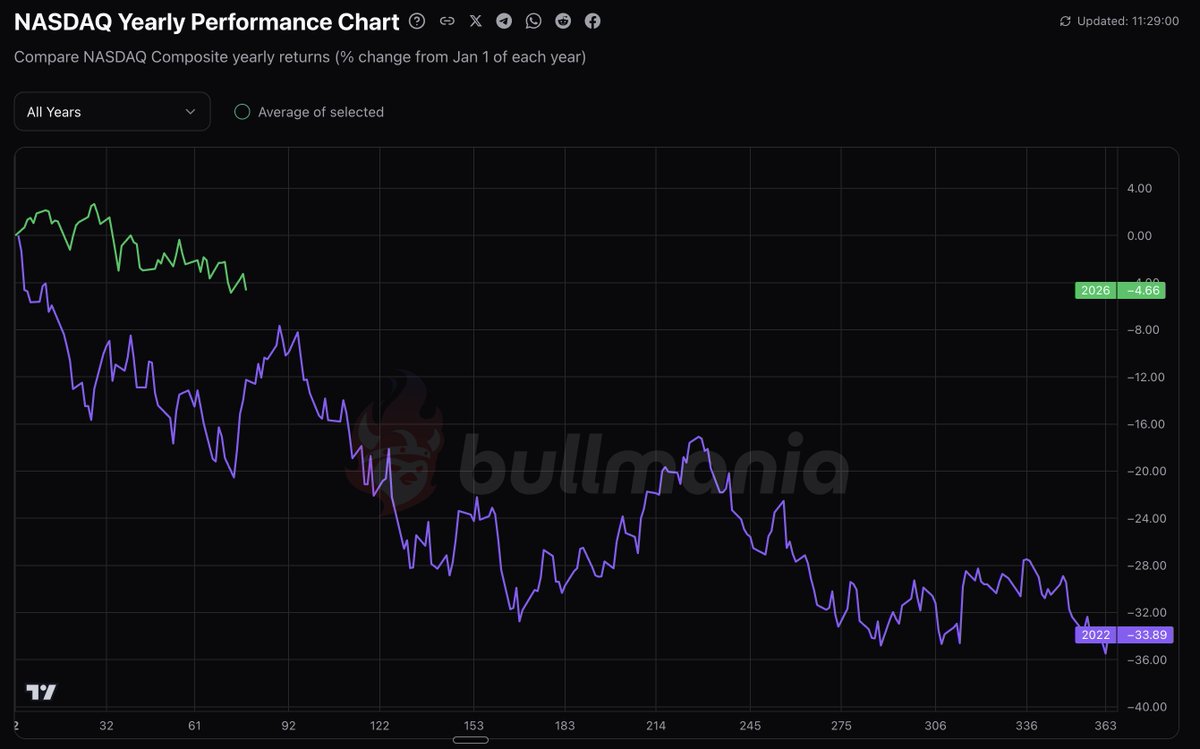The image size is (1200, 749).
Task: Click day 214 on x-axis
Action: 656,725
